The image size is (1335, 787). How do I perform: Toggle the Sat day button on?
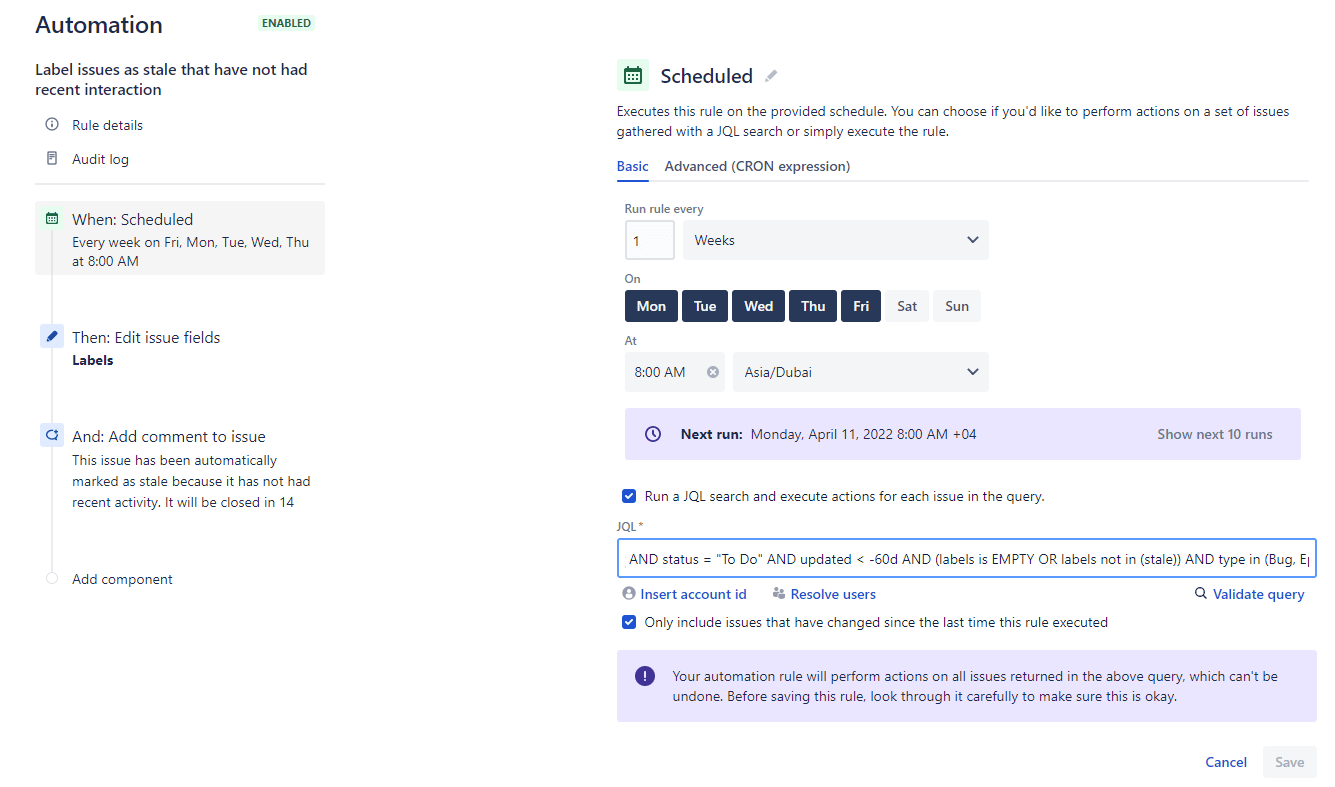click(907, 306)
